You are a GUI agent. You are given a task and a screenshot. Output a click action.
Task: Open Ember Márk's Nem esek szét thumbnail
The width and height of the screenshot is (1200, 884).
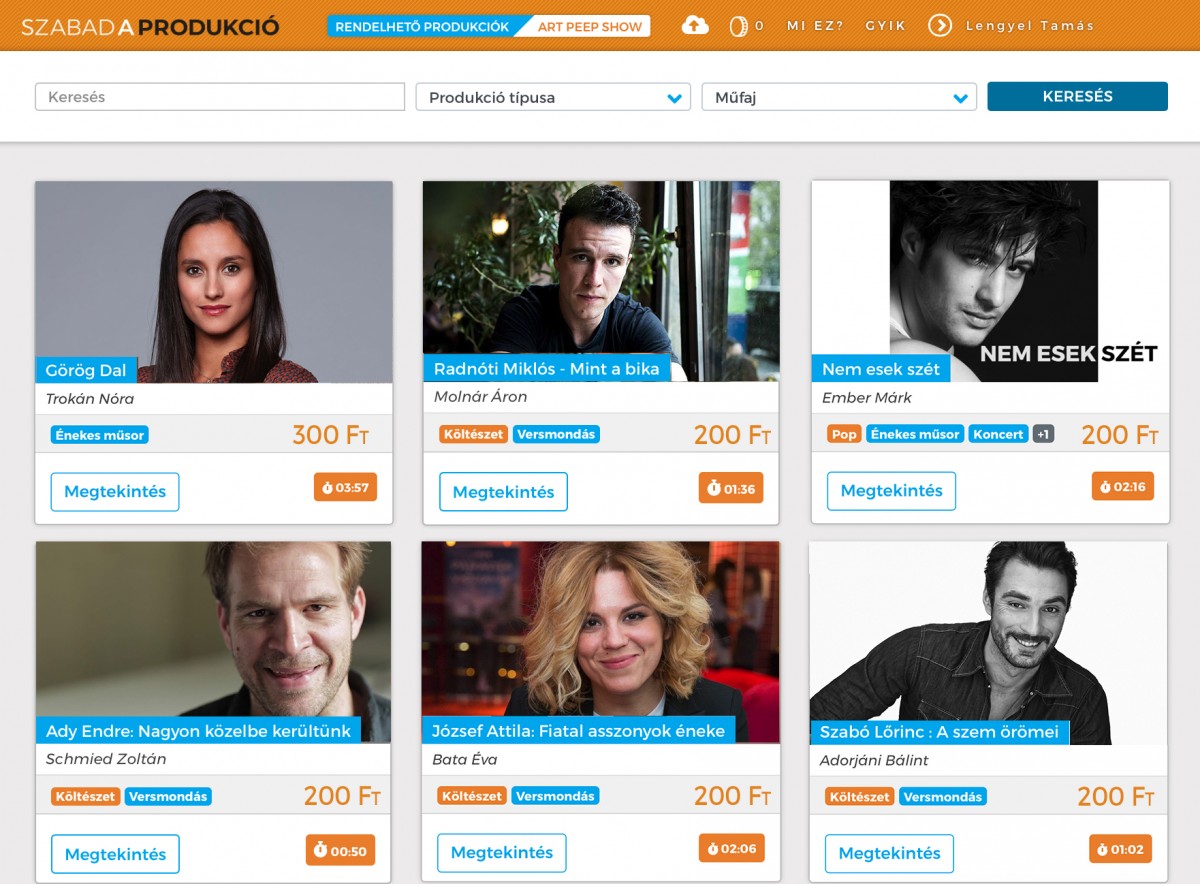pos(990,281)
